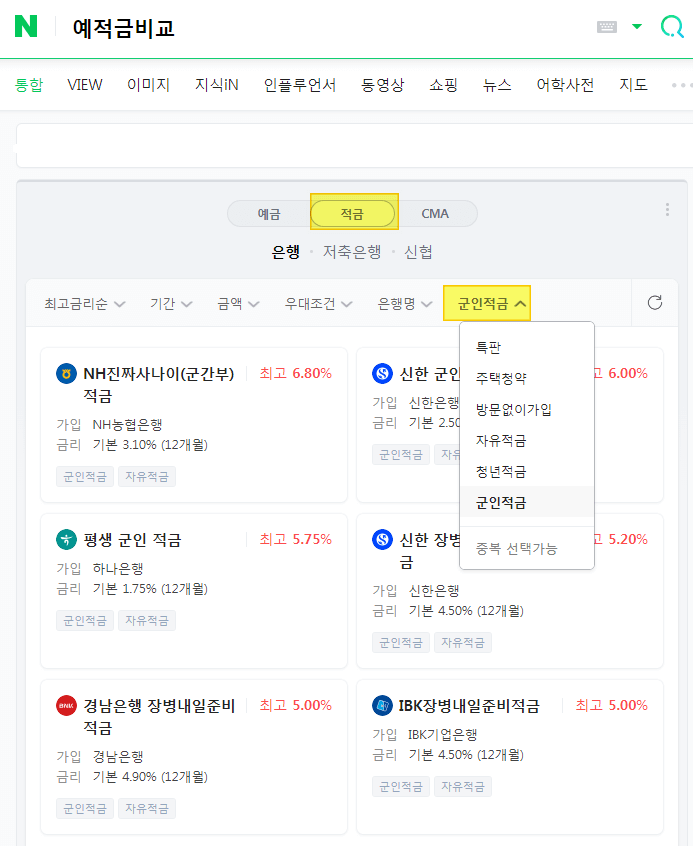Open the 동영상 tab

tap(382, 85)
